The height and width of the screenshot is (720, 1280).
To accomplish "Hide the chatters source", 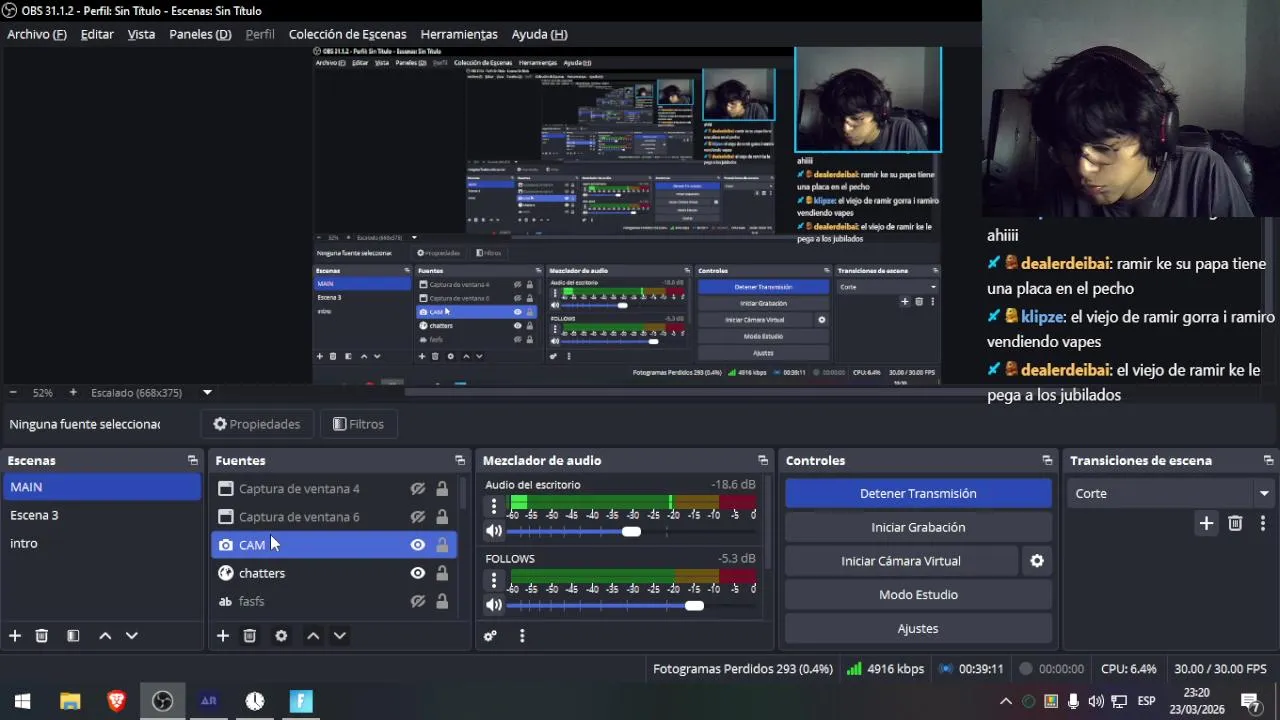I will pos(418,573).
